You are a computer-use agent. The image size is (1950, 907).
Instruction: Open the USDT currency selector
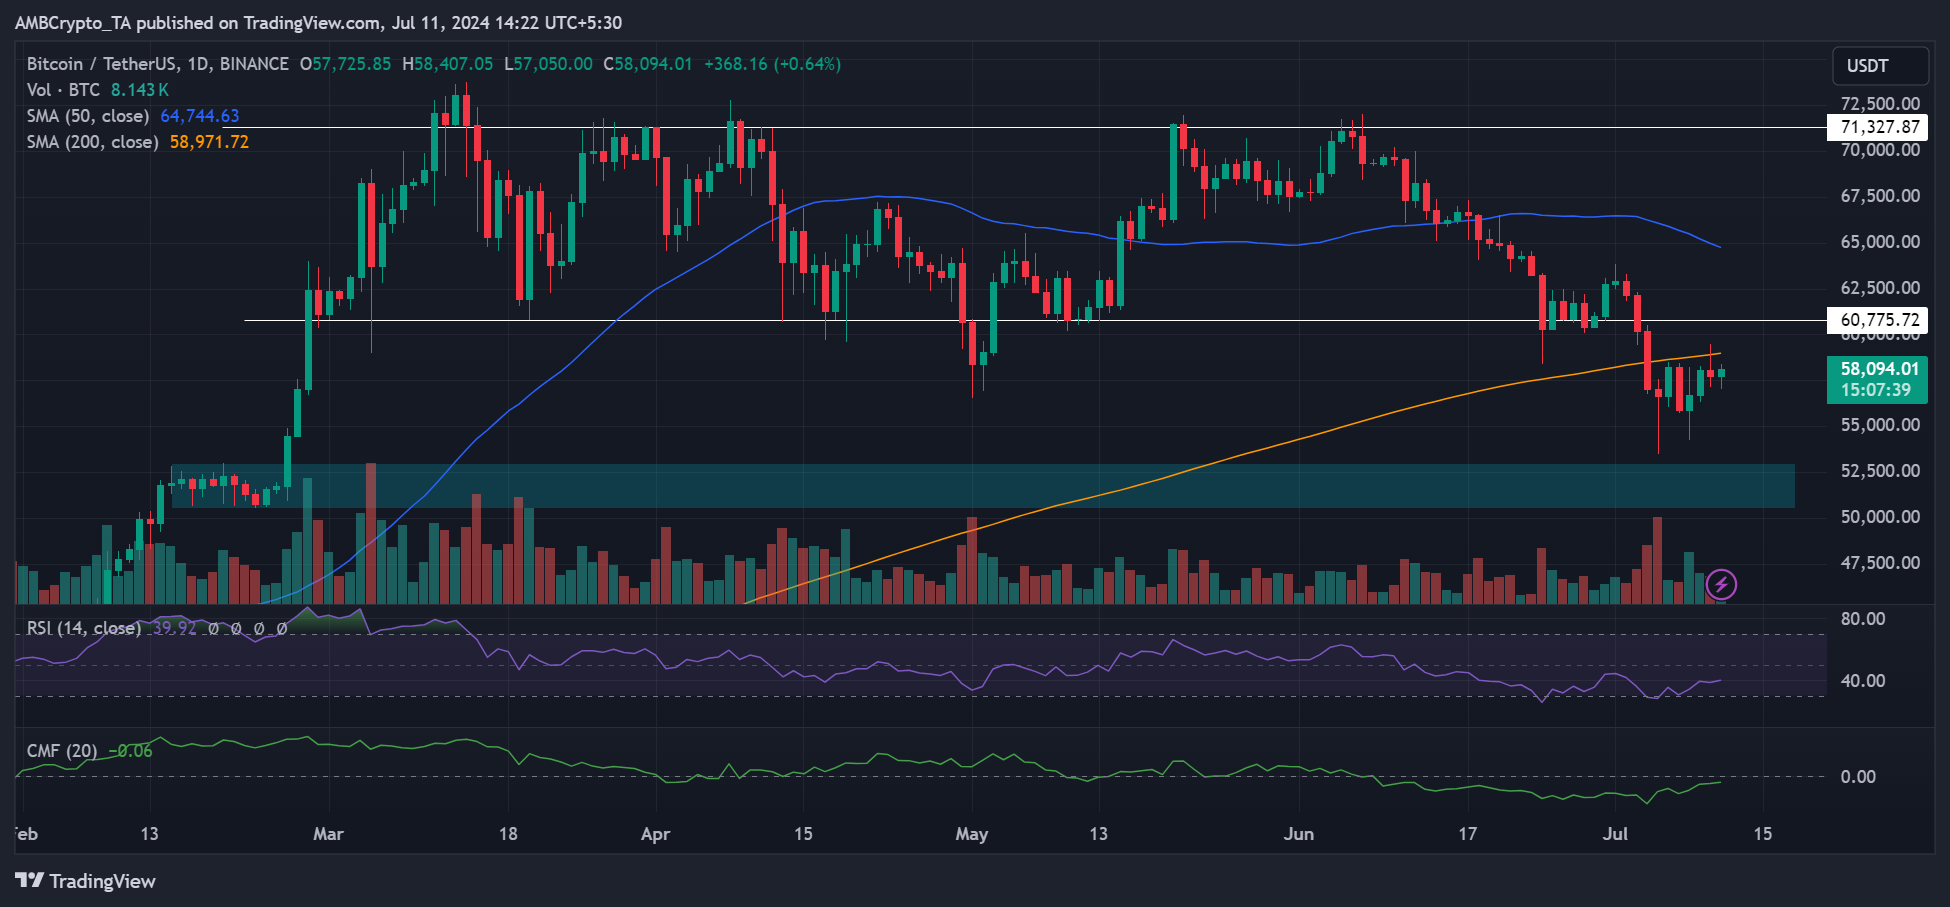[x=1880, y=66]
